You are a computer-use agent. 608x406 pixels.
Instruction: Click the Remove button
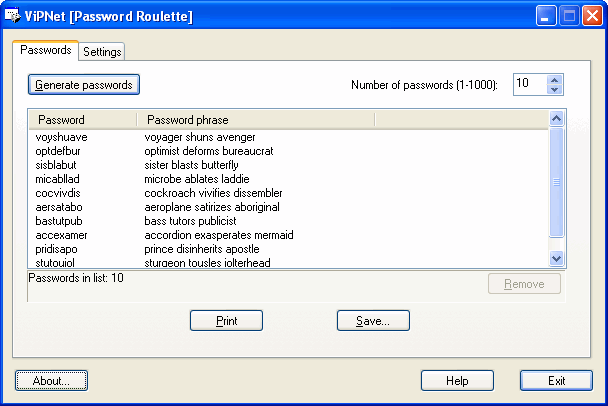pyautogui.click(x=524, y=284)
